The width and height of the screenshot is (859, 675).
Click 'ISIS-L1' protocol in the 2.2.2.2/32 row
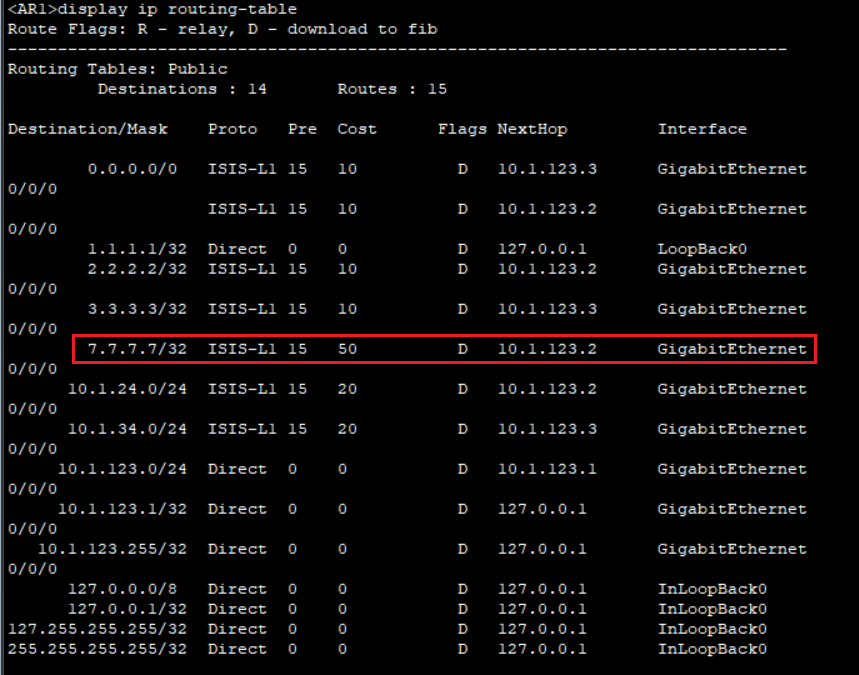point(242,269)
